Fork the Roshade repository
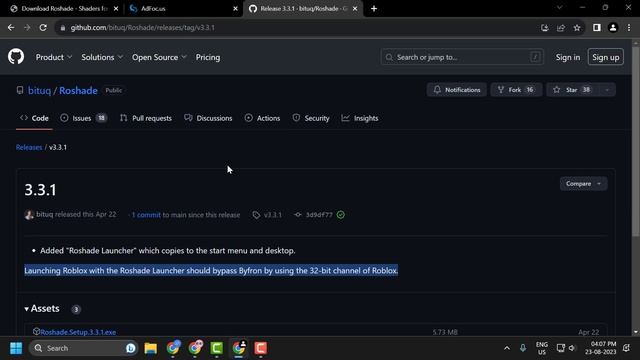 [x=516, y=90]
